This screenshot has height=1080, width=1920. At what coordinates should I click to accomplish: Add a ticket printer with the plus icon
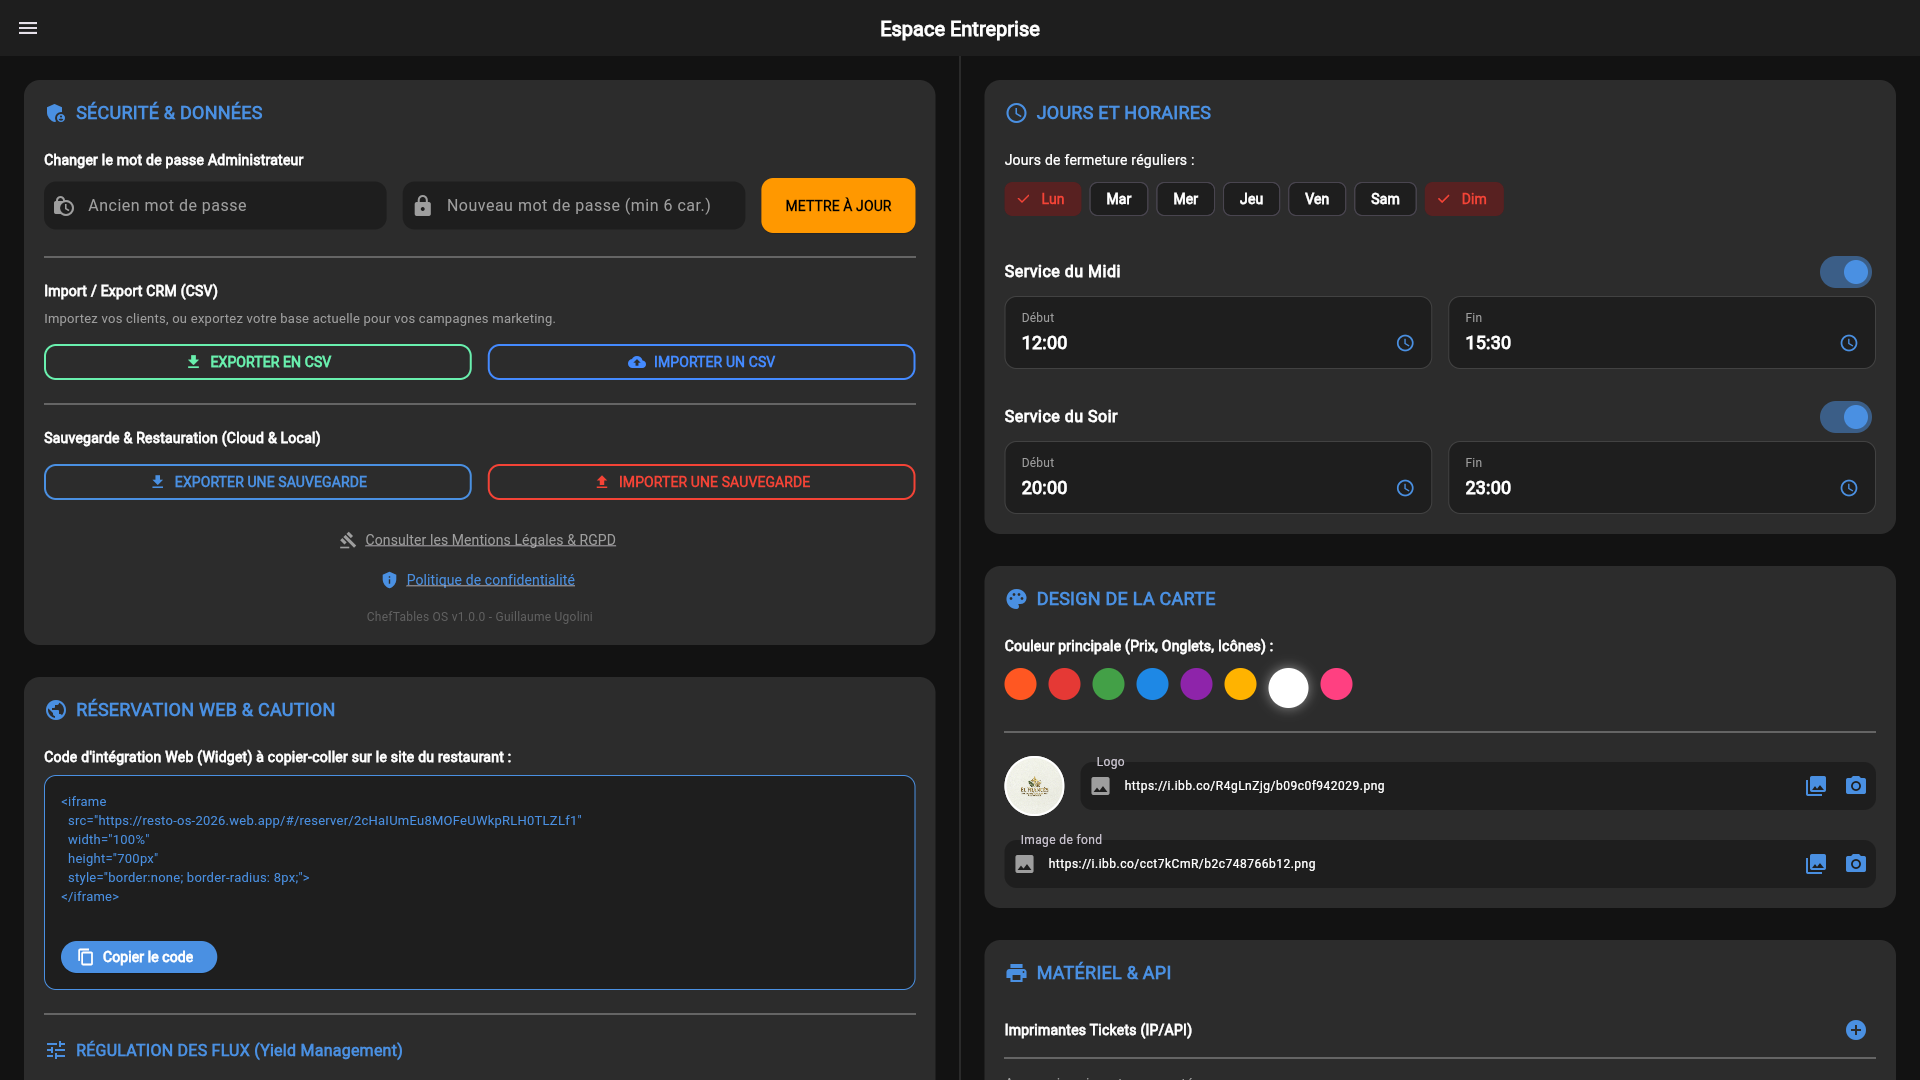click(1856, 1030)
